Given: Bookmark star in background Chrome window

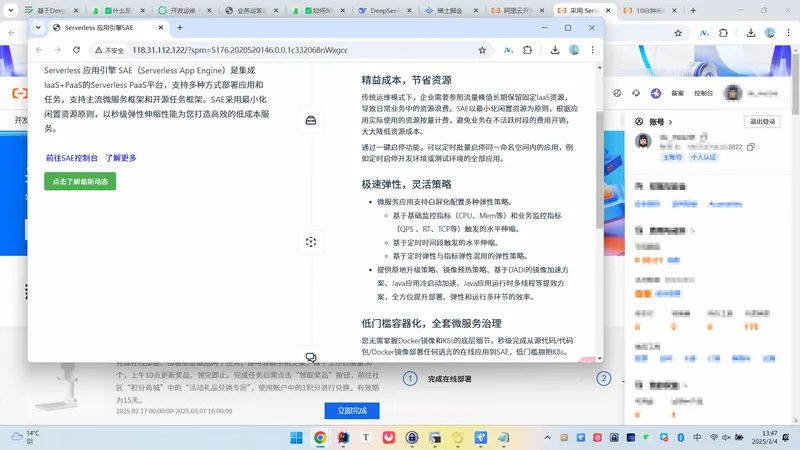Looking at the screenshot, I should click(x=678, y=33).
